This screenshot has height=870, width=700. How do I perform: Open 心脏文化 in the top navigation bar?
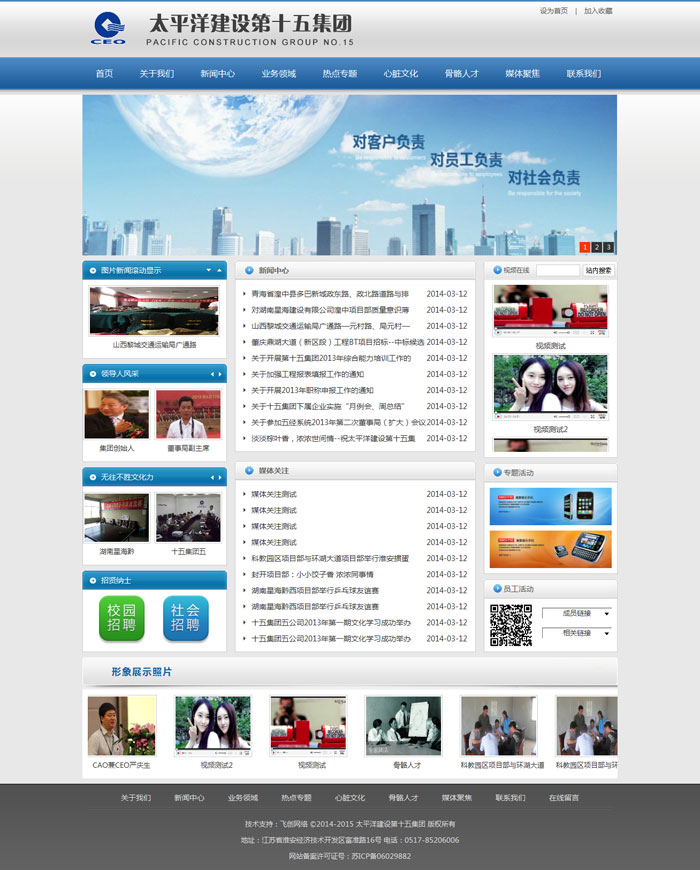click(401, 73)
